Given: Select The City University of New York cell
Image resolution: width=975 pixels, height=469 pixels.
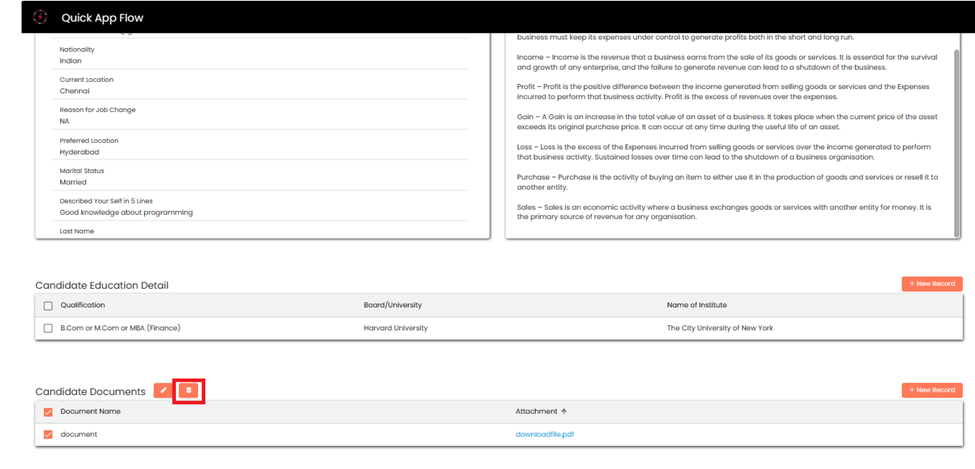Looking at the screenshot, I should coord(719,328).
